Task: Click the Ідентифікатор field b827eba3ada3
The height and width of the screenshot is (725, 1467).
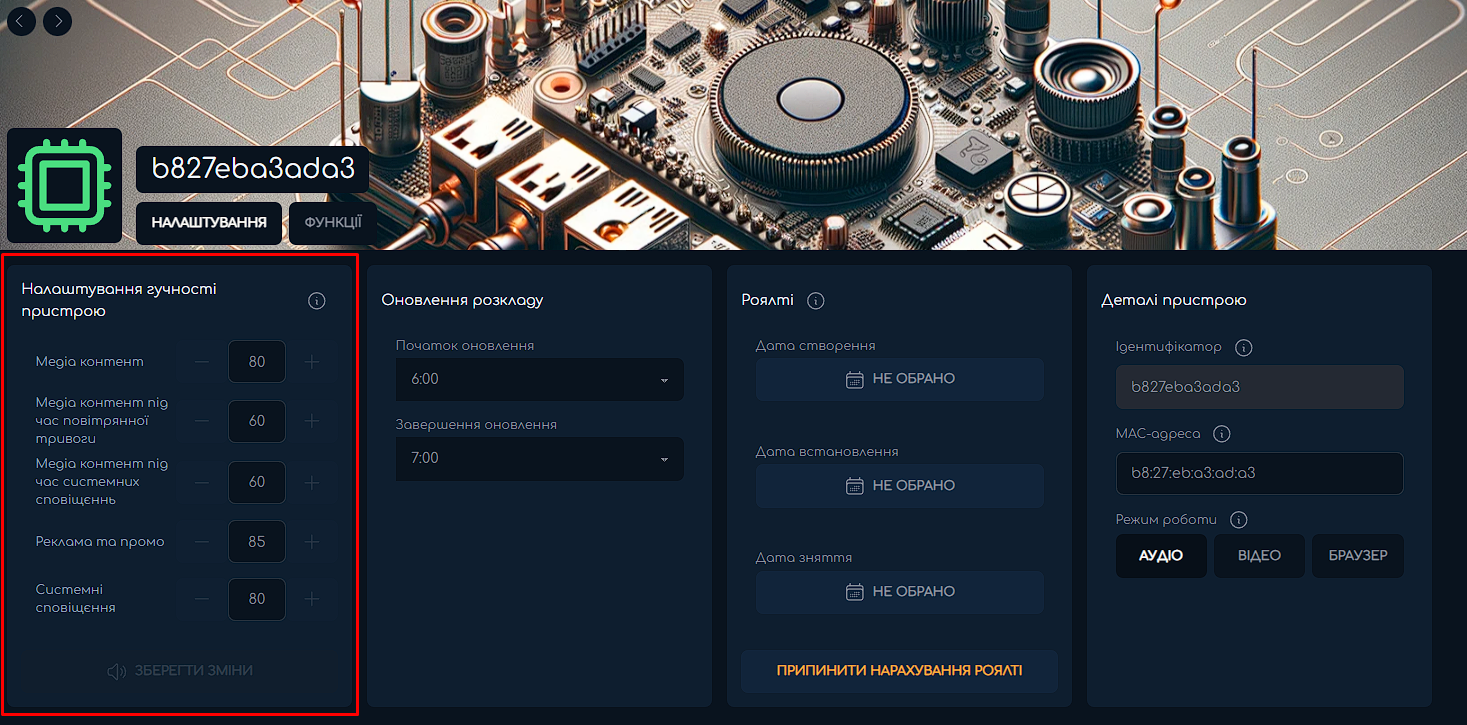Action: [1260, 386]
